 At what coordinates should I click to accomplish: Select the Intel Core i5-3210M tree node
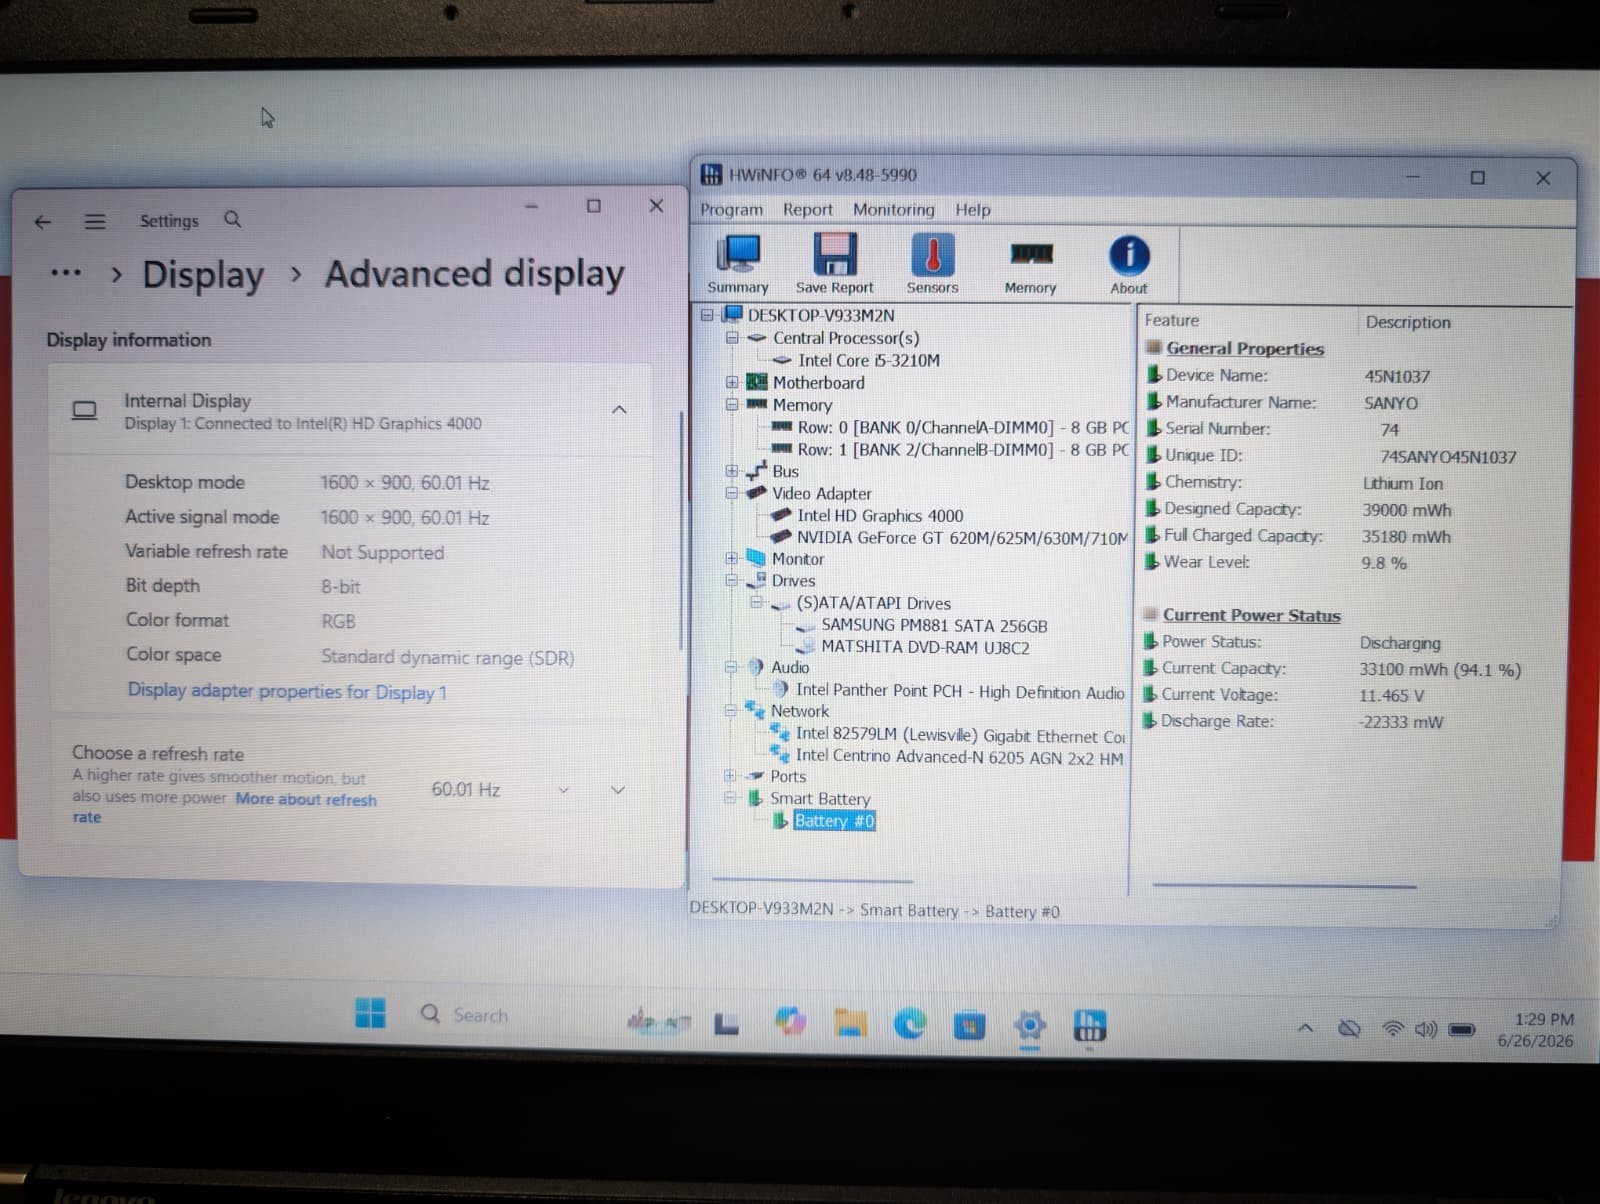[868, 361]
